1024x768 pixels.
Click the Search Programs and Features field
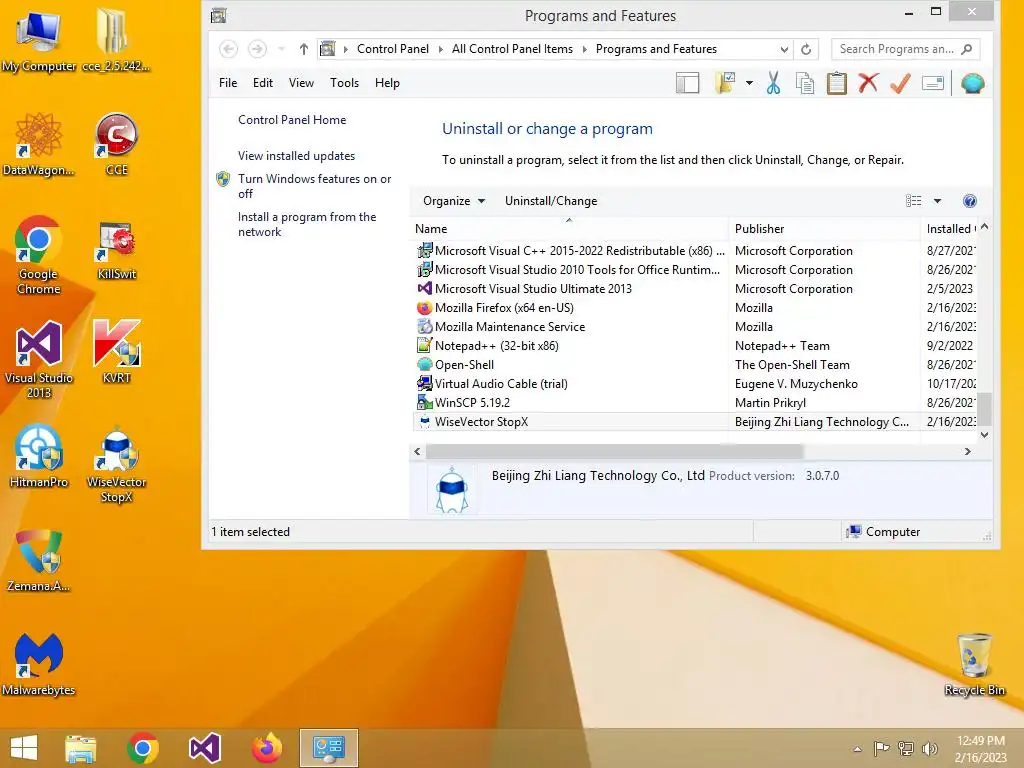tap(905, 49)
